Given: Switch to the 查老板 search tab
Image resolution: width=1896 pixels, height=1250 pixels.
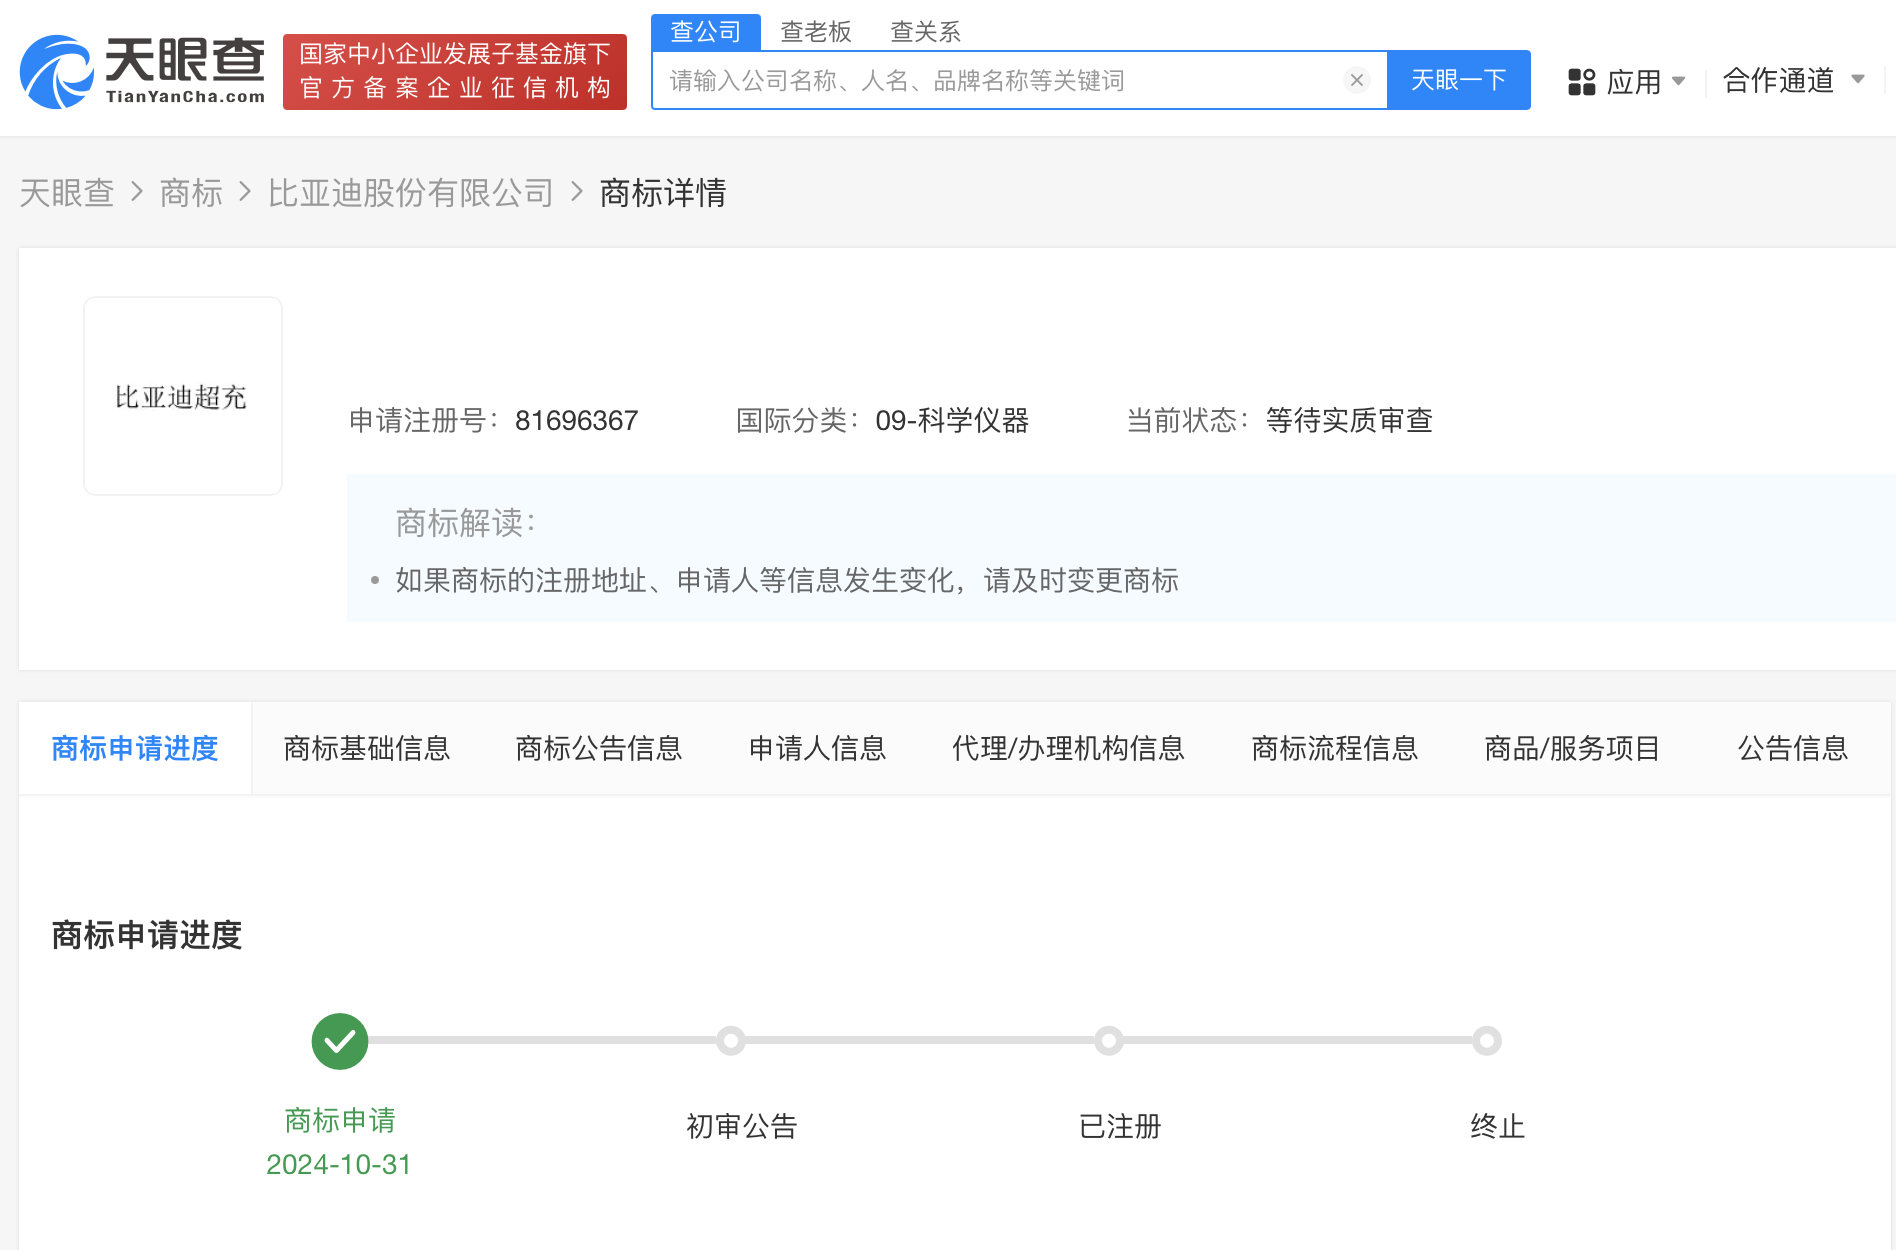Looking at the screenshot, I should click(x=815, y=32).
